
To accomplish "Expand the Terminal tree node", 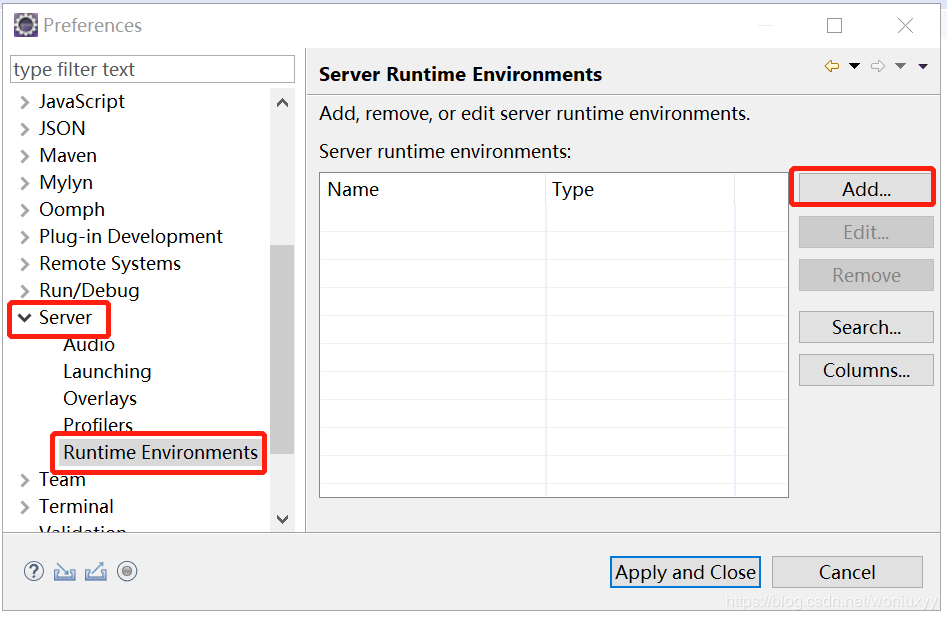I will pos(24,507).
